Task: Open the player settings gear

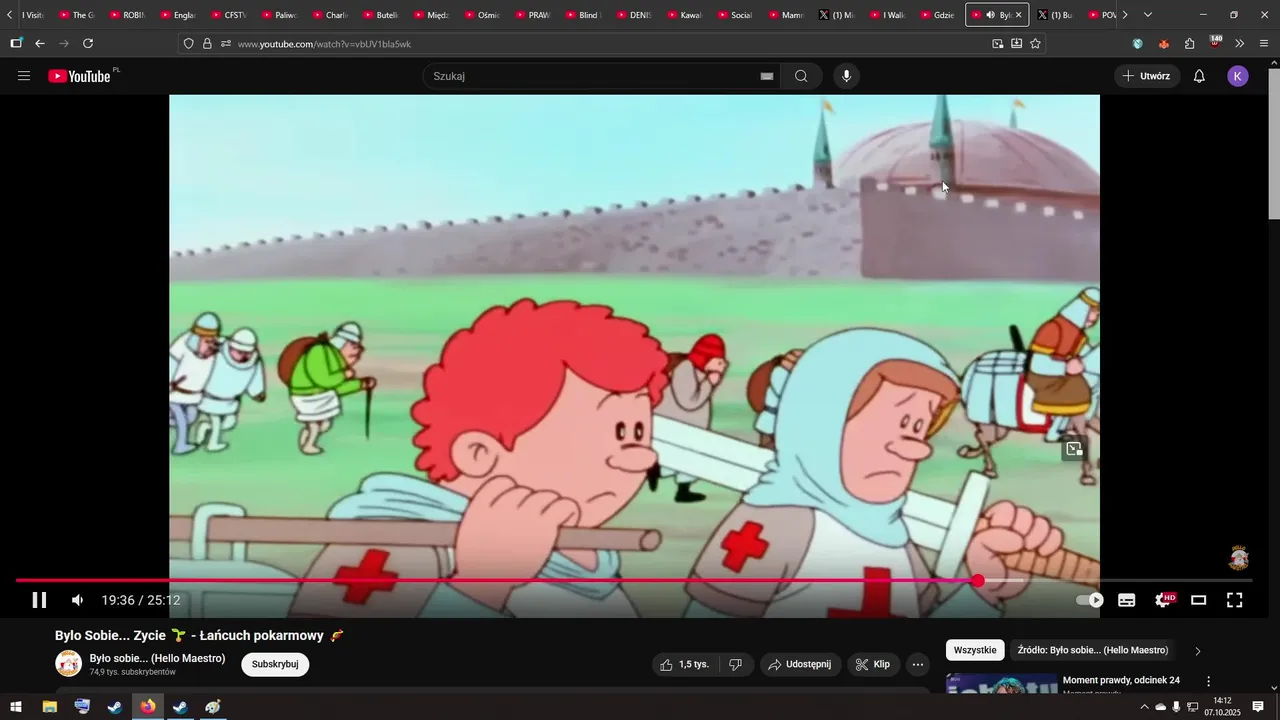Action: pos(1164,600)
